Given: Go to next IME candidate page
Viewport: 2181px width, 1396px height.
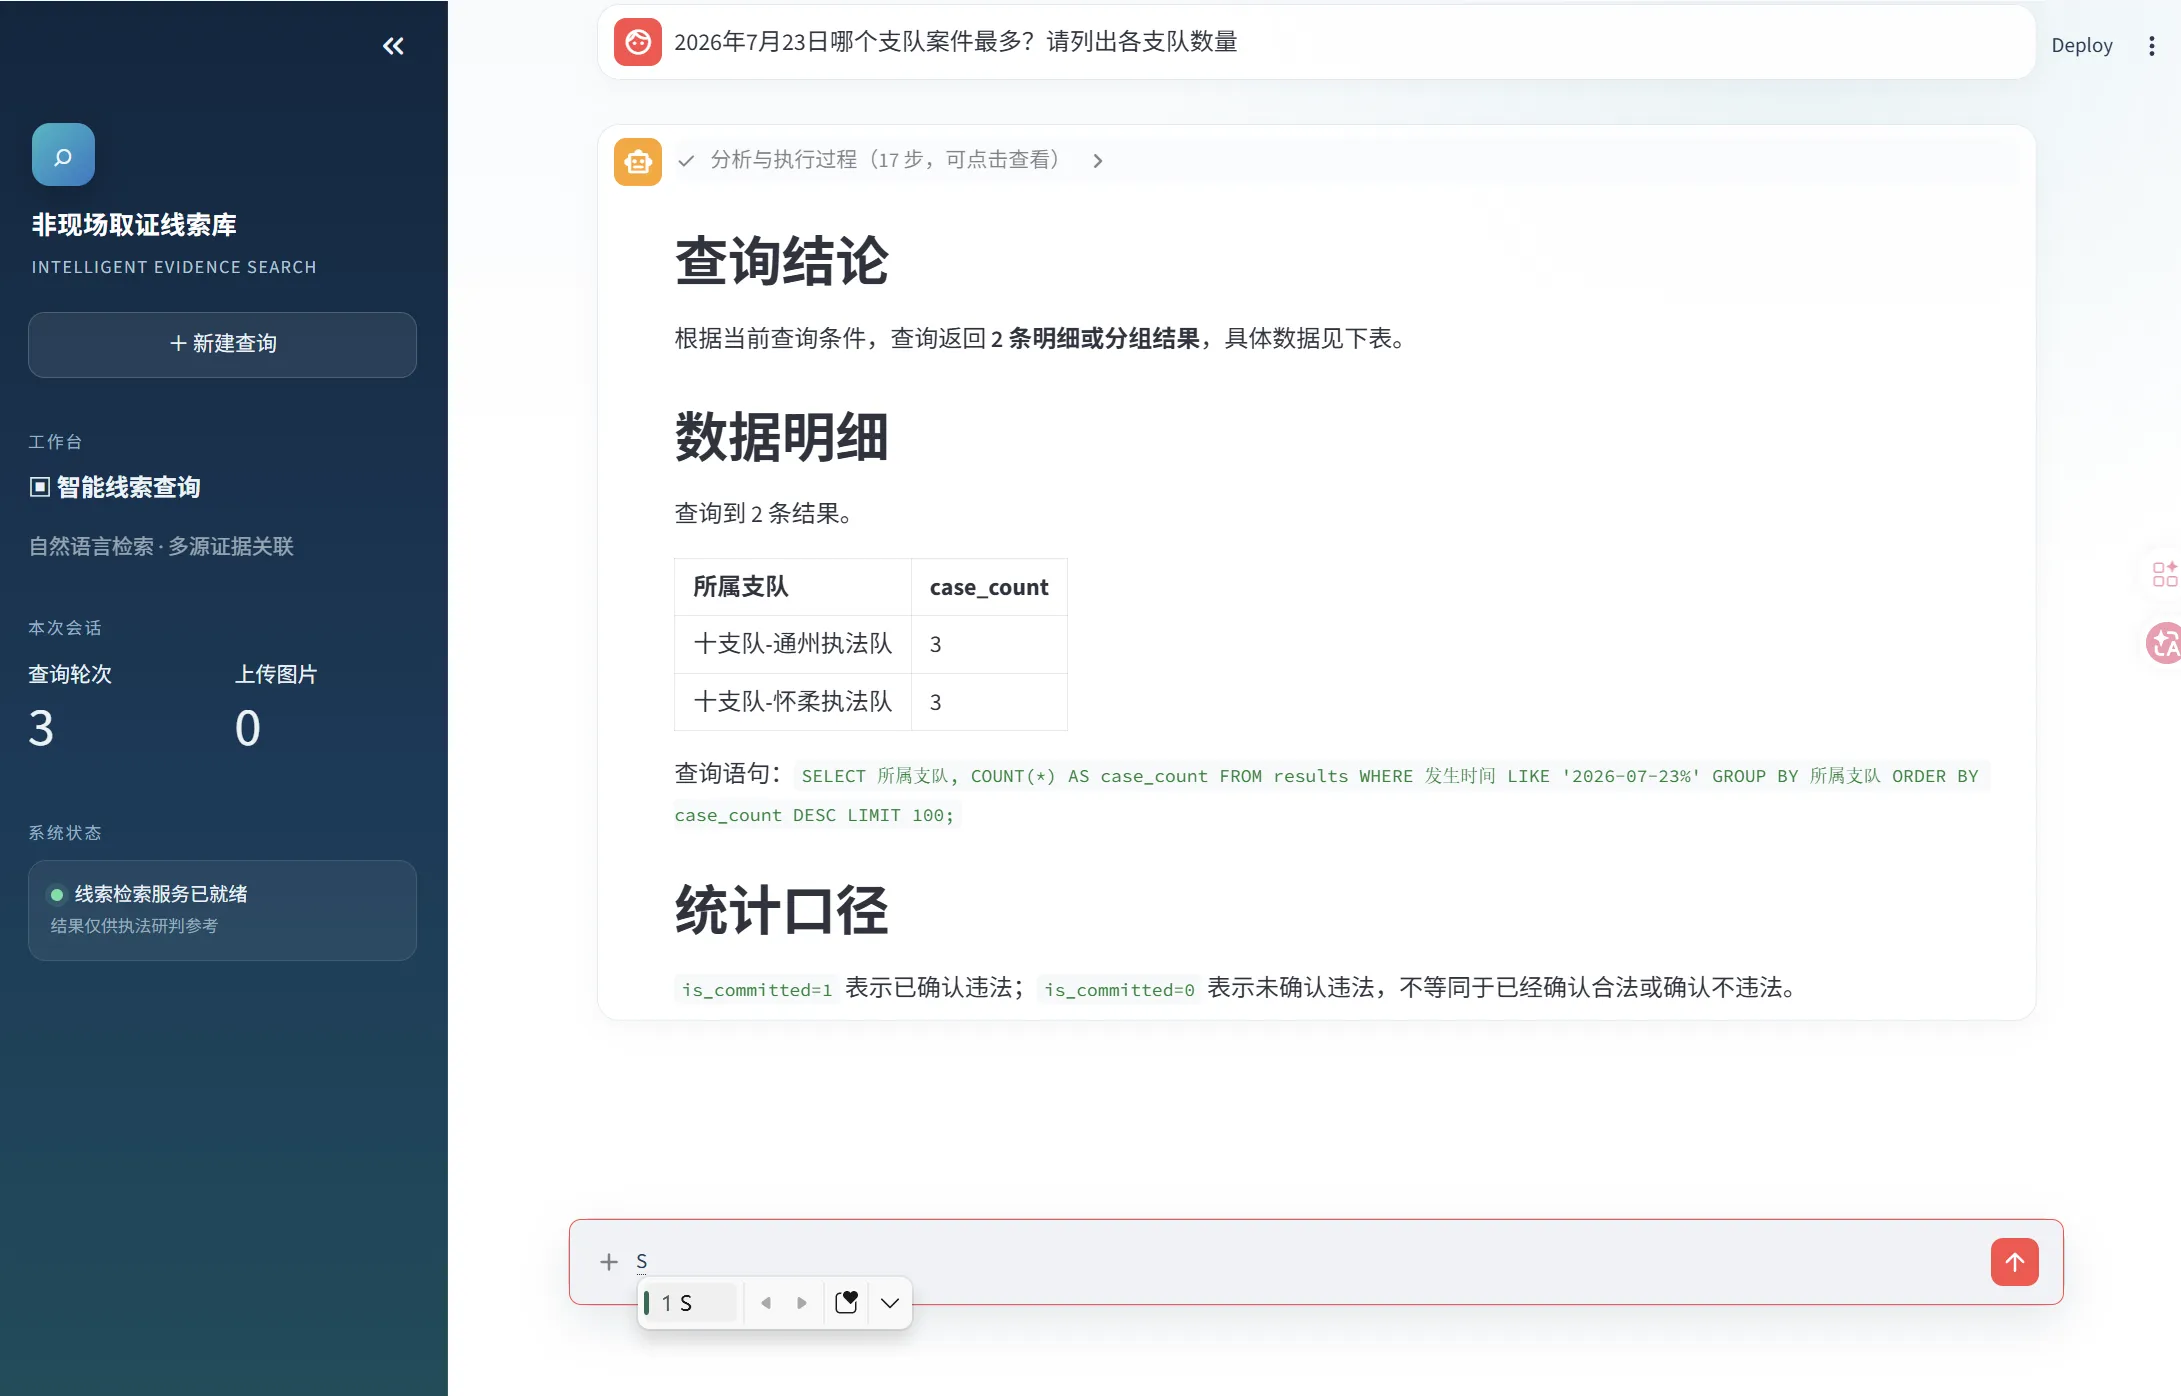Looking at the screenshot, I should tap(802, 1303).
